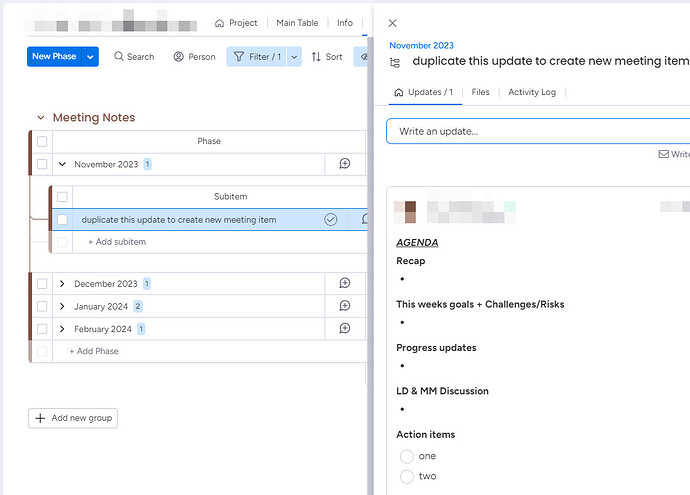Check off action item 'two'
Image resolution: width=690 pixels, height=495 pixels.
[407, 477]
